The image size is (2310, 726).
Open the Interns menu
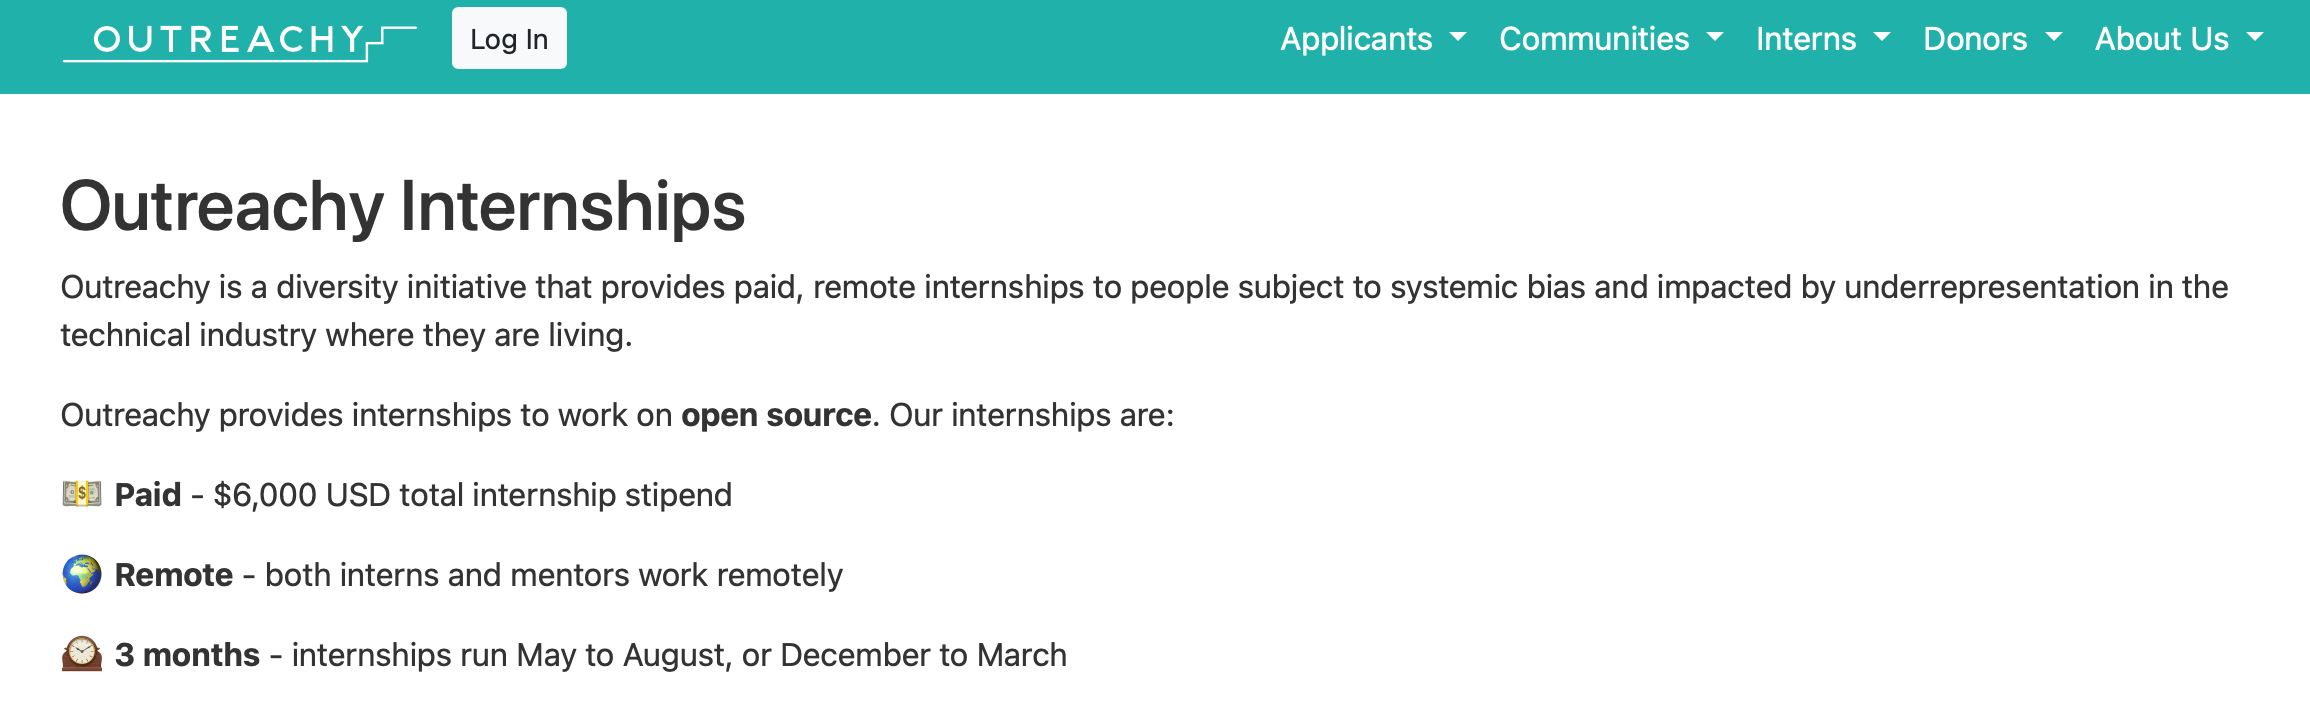(x=1823, y=39)
